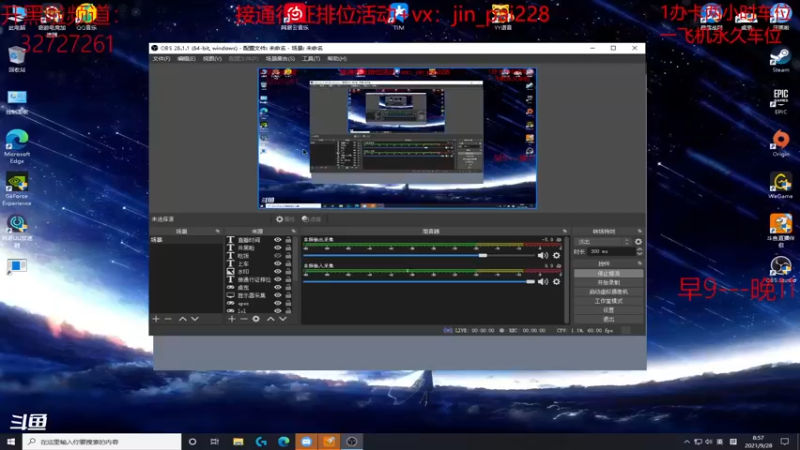Viewport: 800px width, 450px height.
Task: Show the hidden third text source
Action: [278, 256]
